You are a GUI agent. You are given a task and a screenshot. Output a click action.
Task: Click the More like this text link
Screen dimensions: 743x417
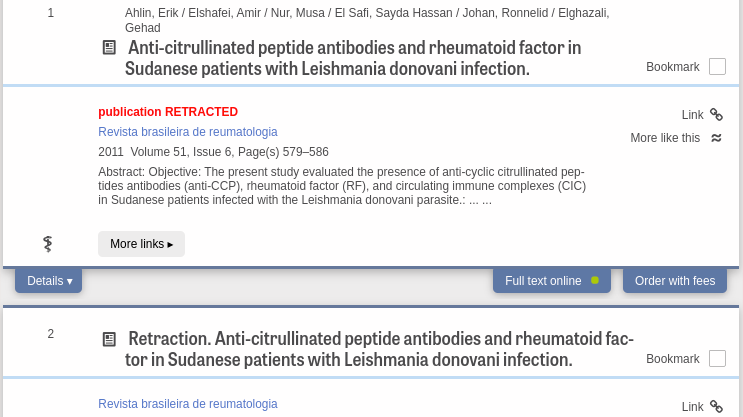(x=665, y=138)
